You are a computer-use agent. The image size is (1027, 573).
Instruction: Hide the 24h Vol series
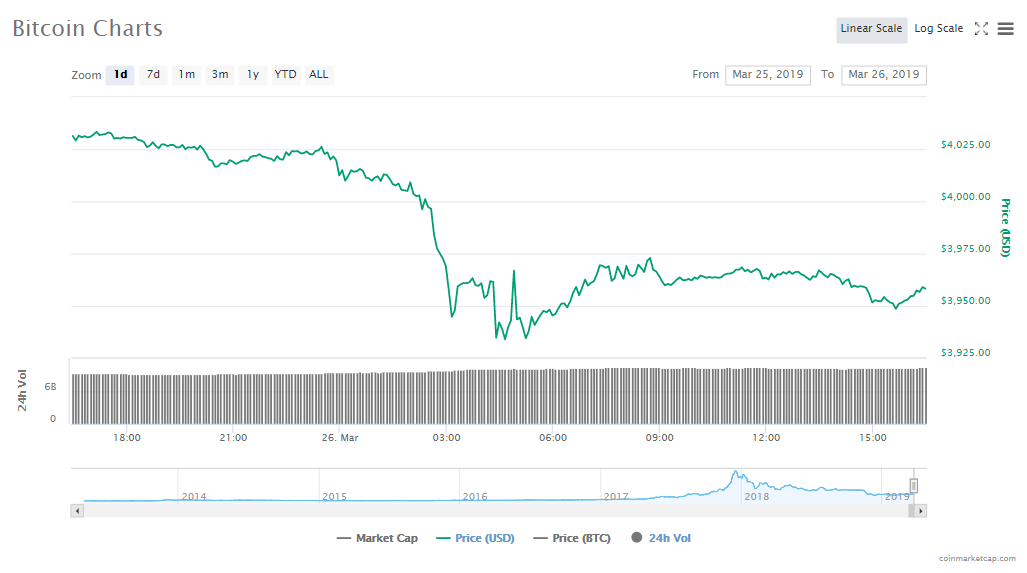[x=660, y=538]
